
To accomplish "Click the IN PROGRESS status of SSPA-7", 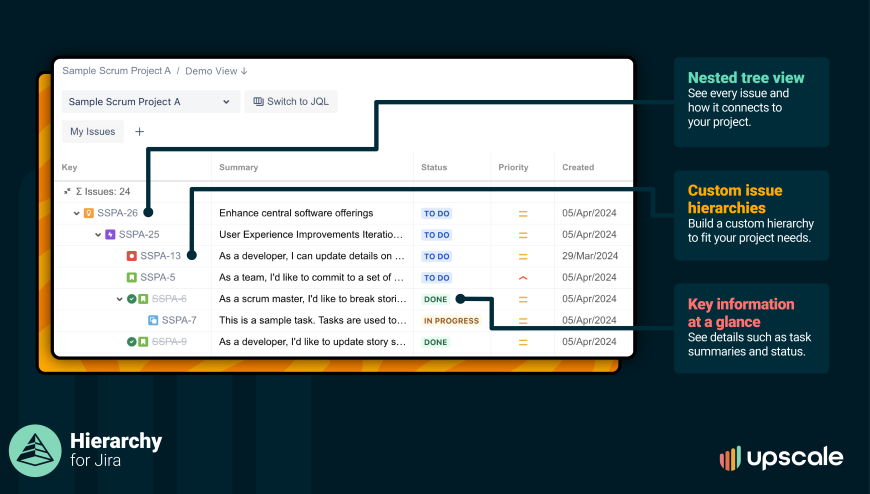I will [x=451, y=321].
